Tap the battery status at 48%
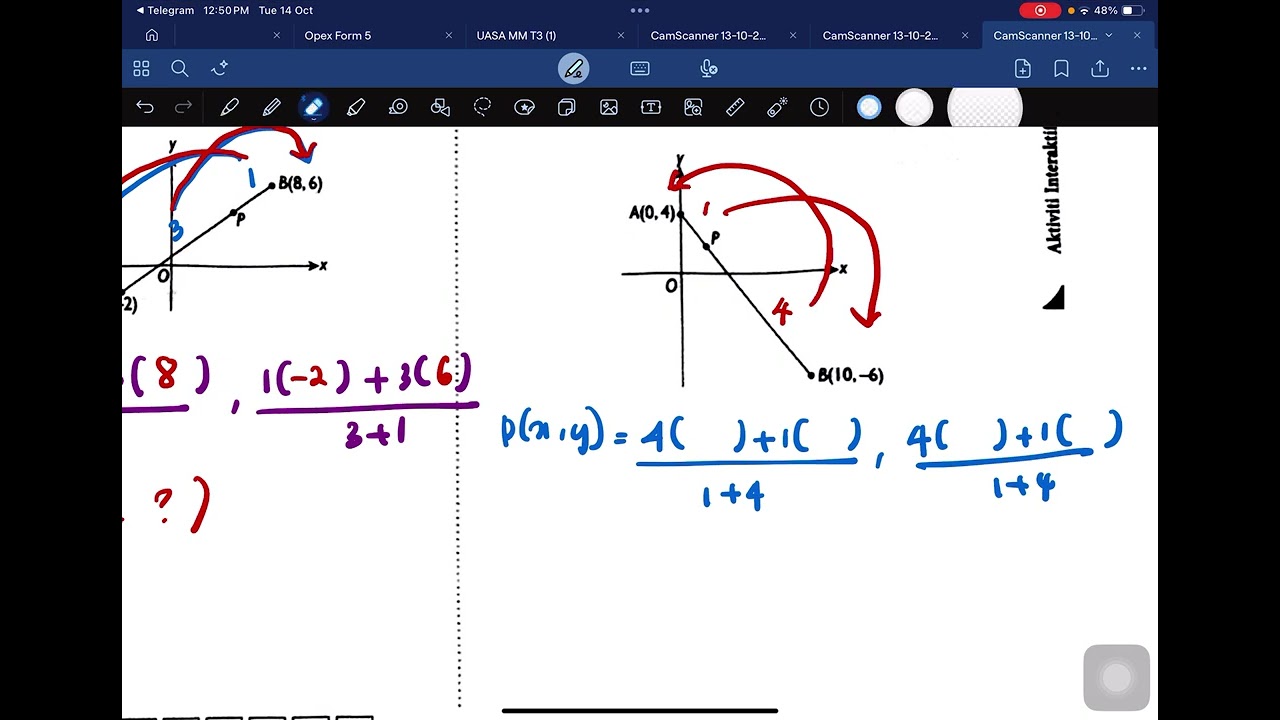Viewport: 1280px width, 720px height. [x=1119, y=10]
